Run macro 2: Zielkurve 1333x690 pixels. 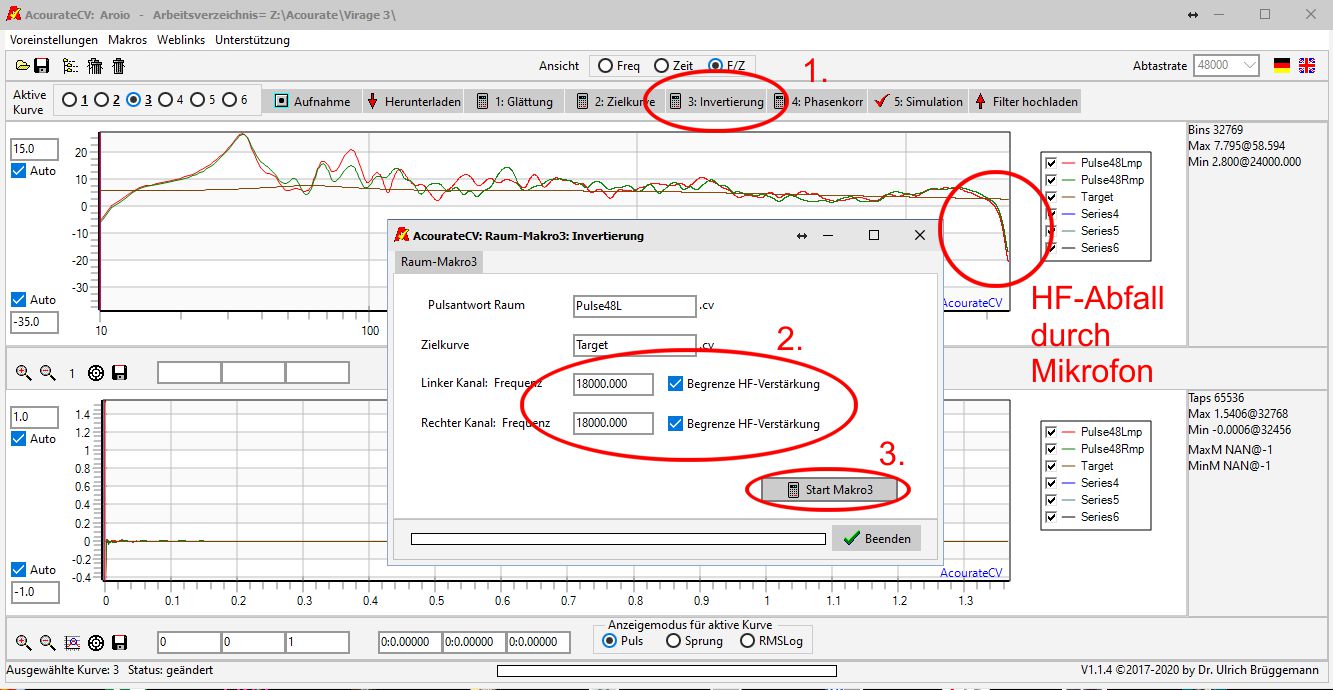614,101
